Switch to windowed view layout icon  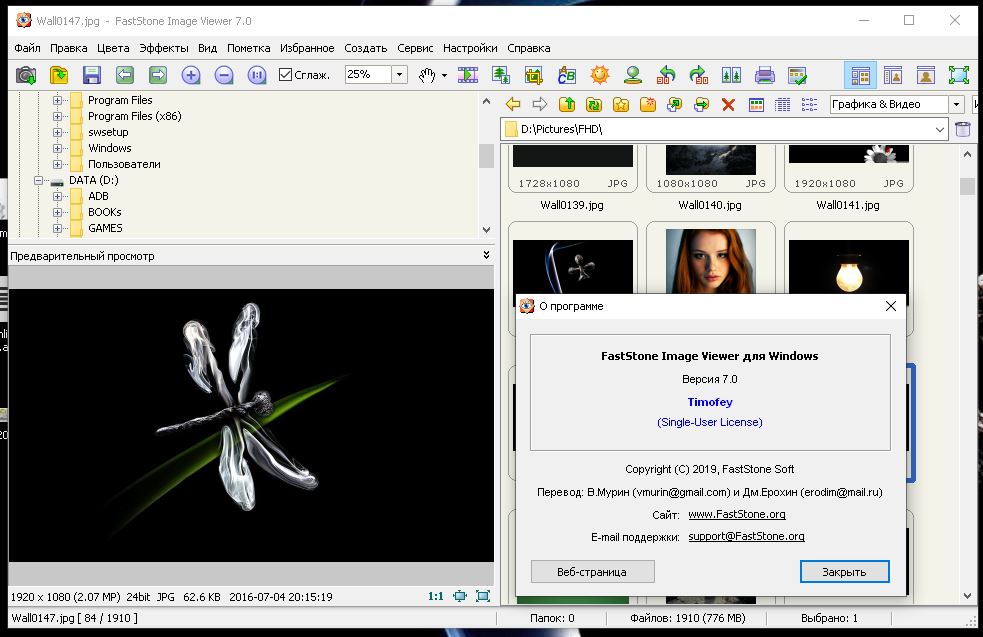pos(893,75)
